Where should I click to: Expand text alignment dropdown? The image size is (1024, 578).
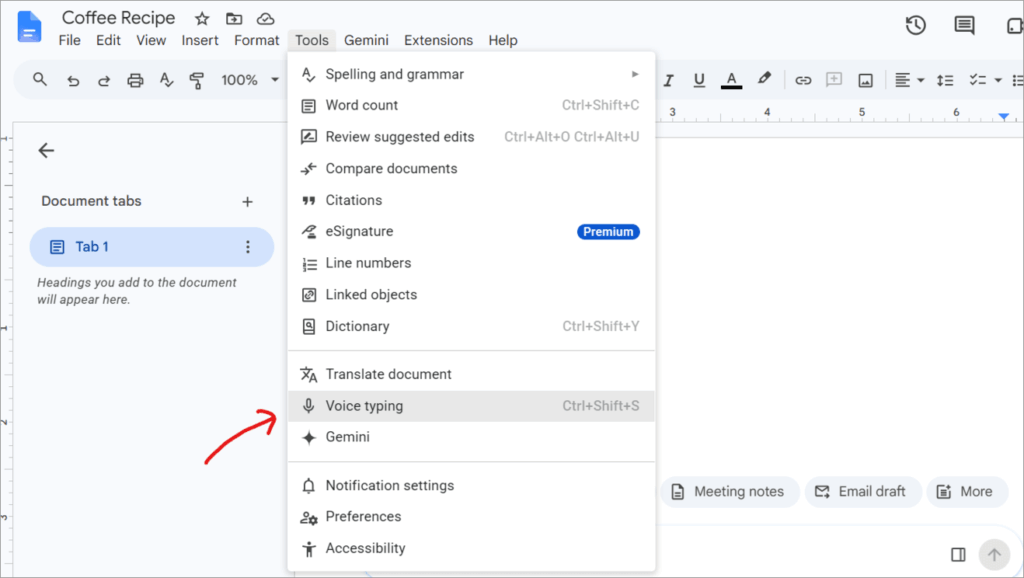[921, 80]
